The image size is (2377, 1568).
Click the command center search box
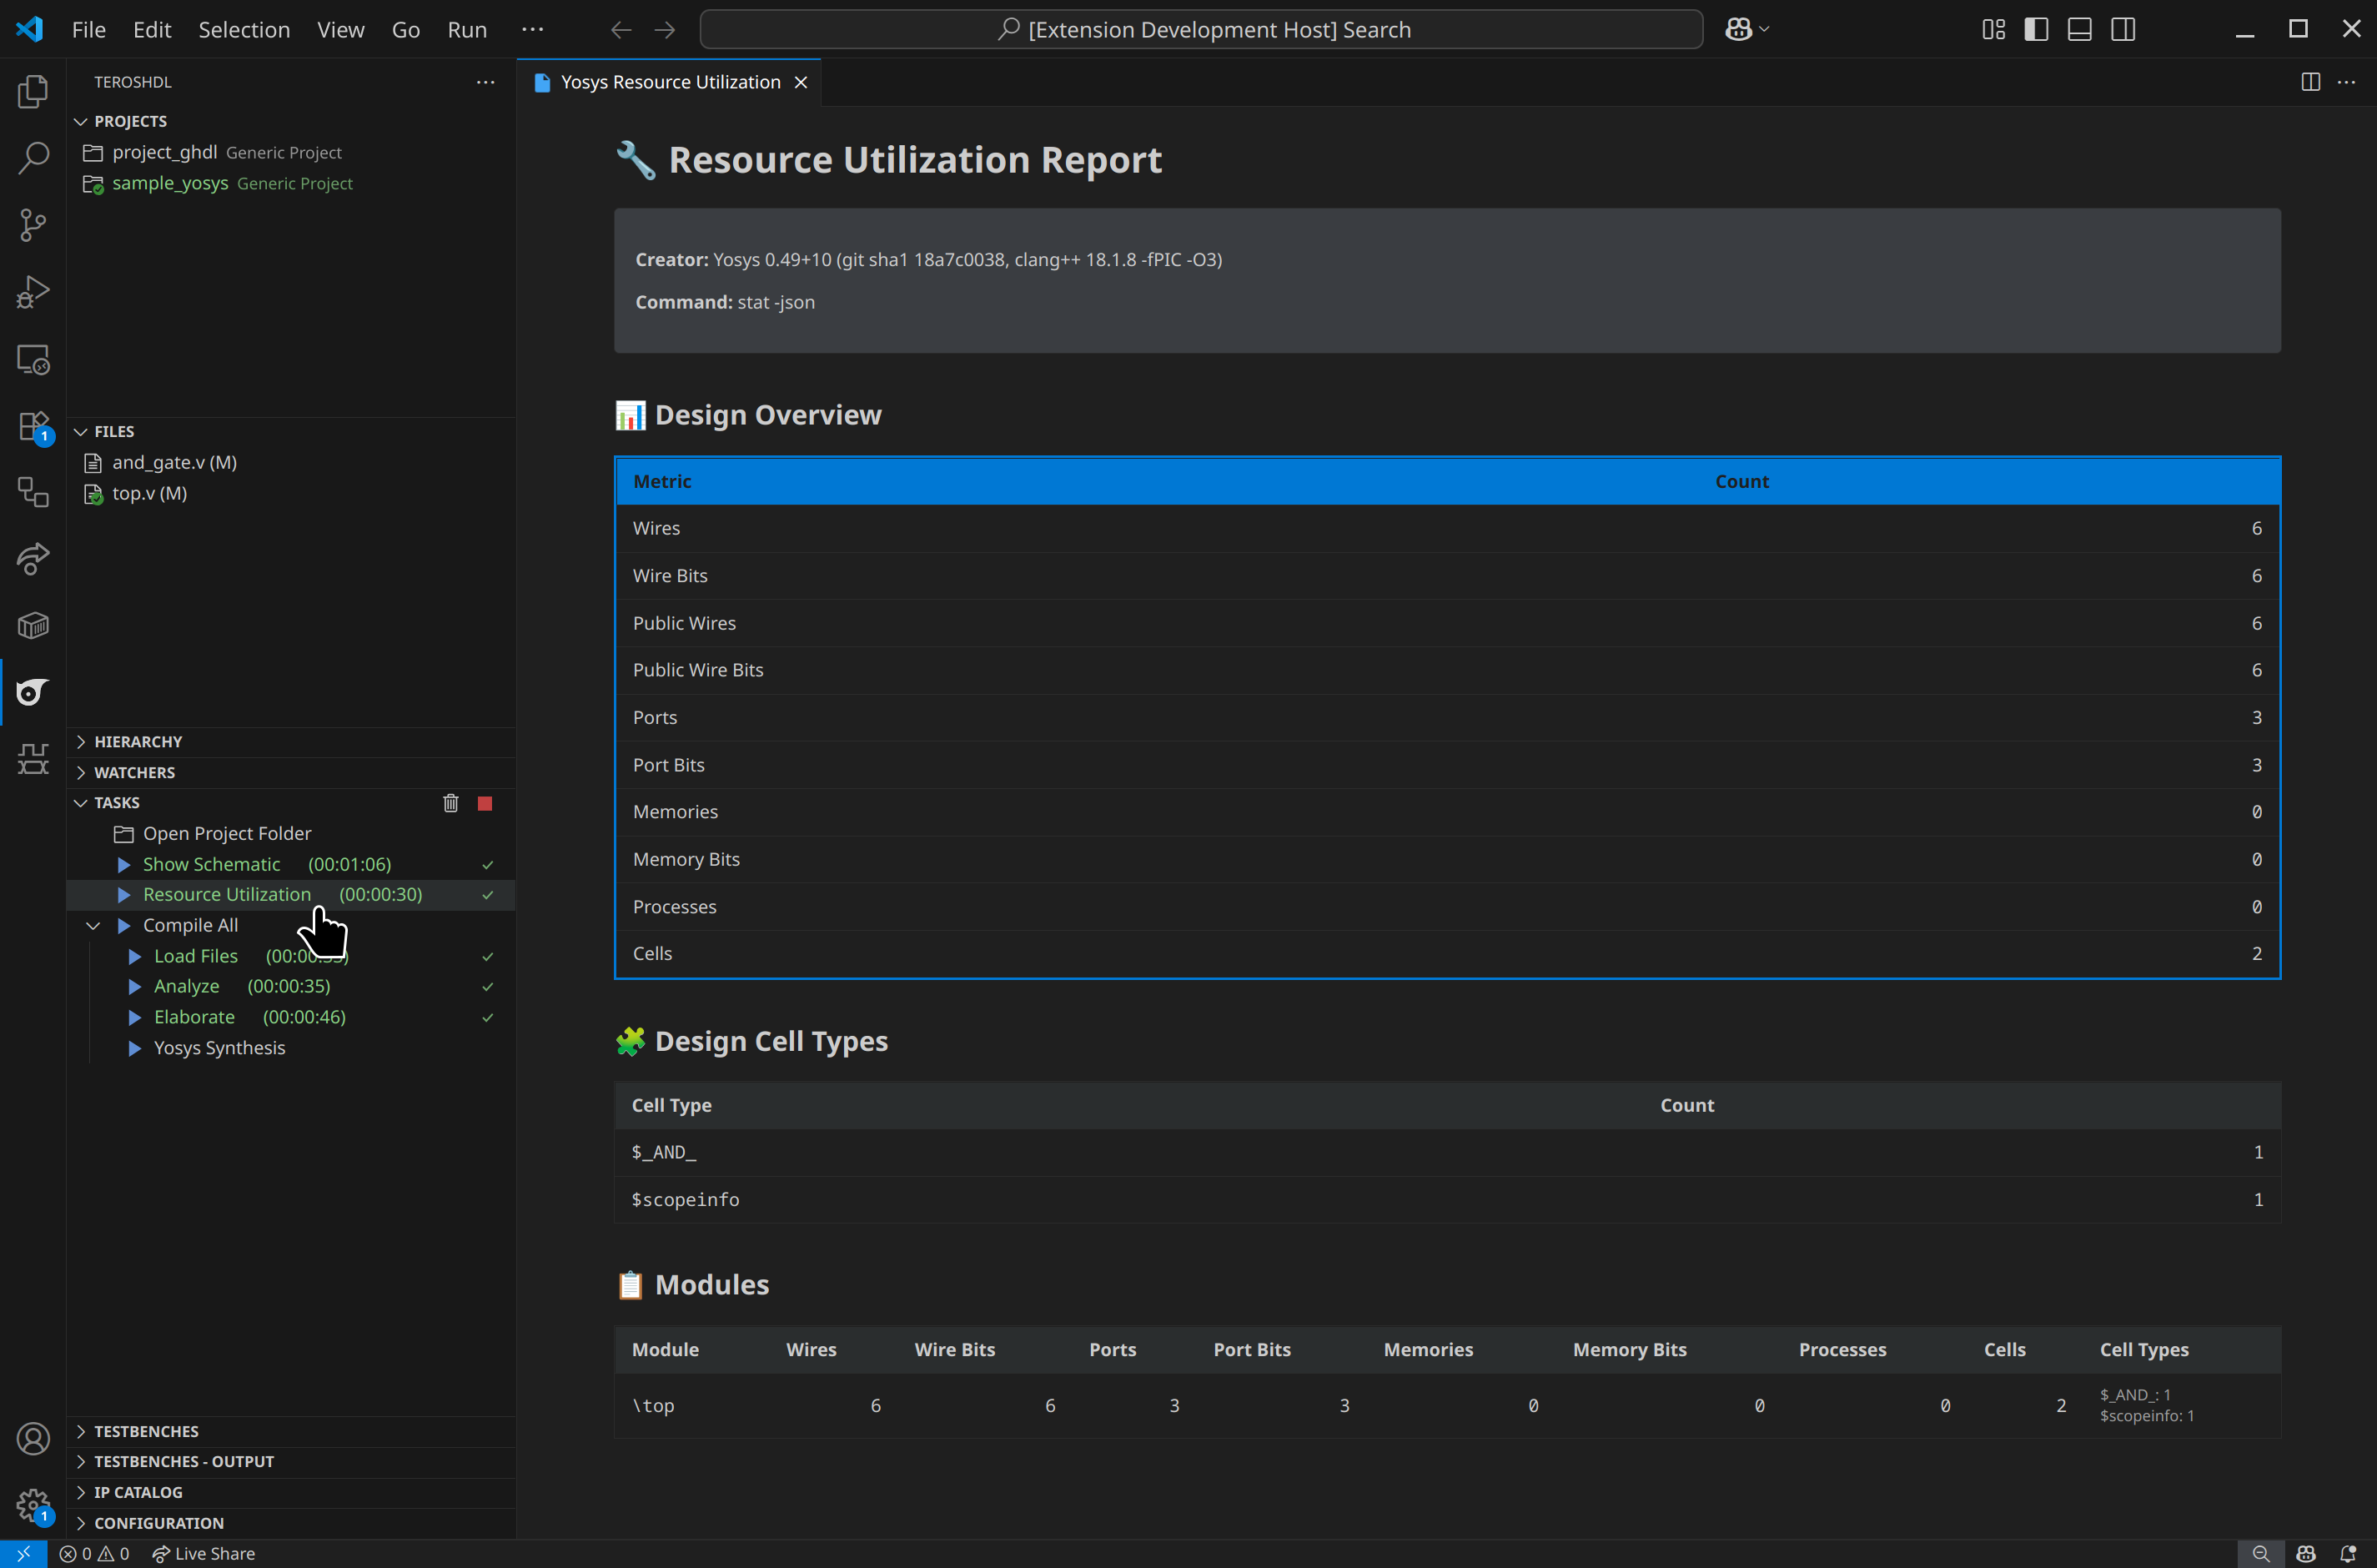(1201, 29)
